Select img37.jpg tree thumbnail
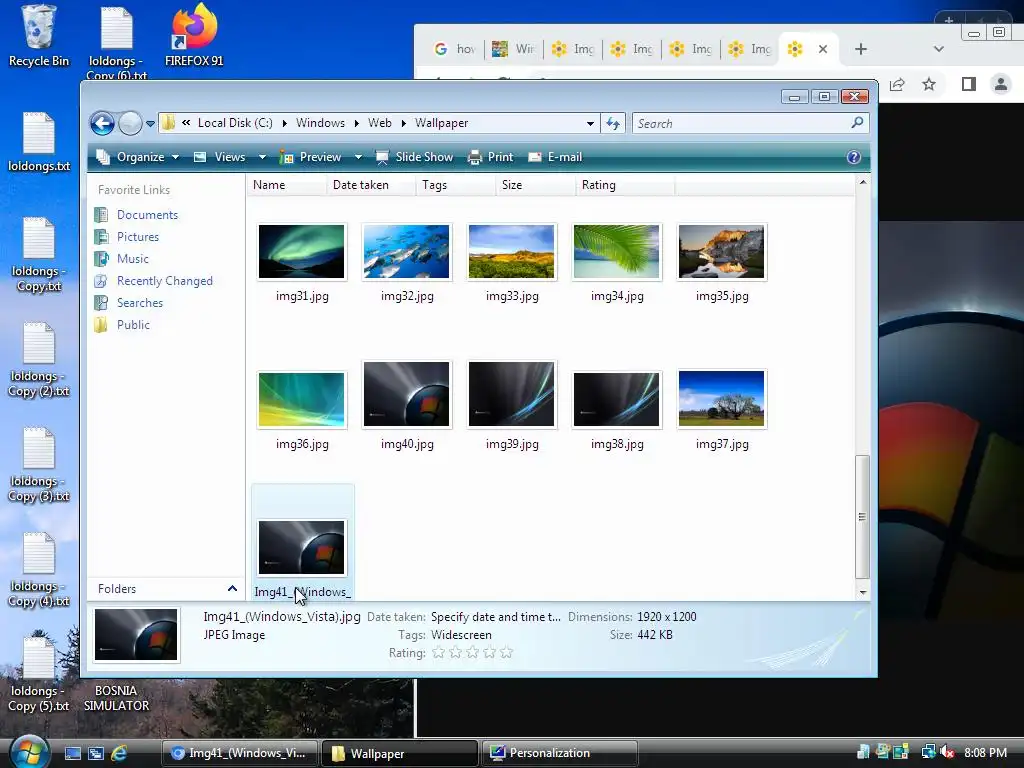 (722, 398)
